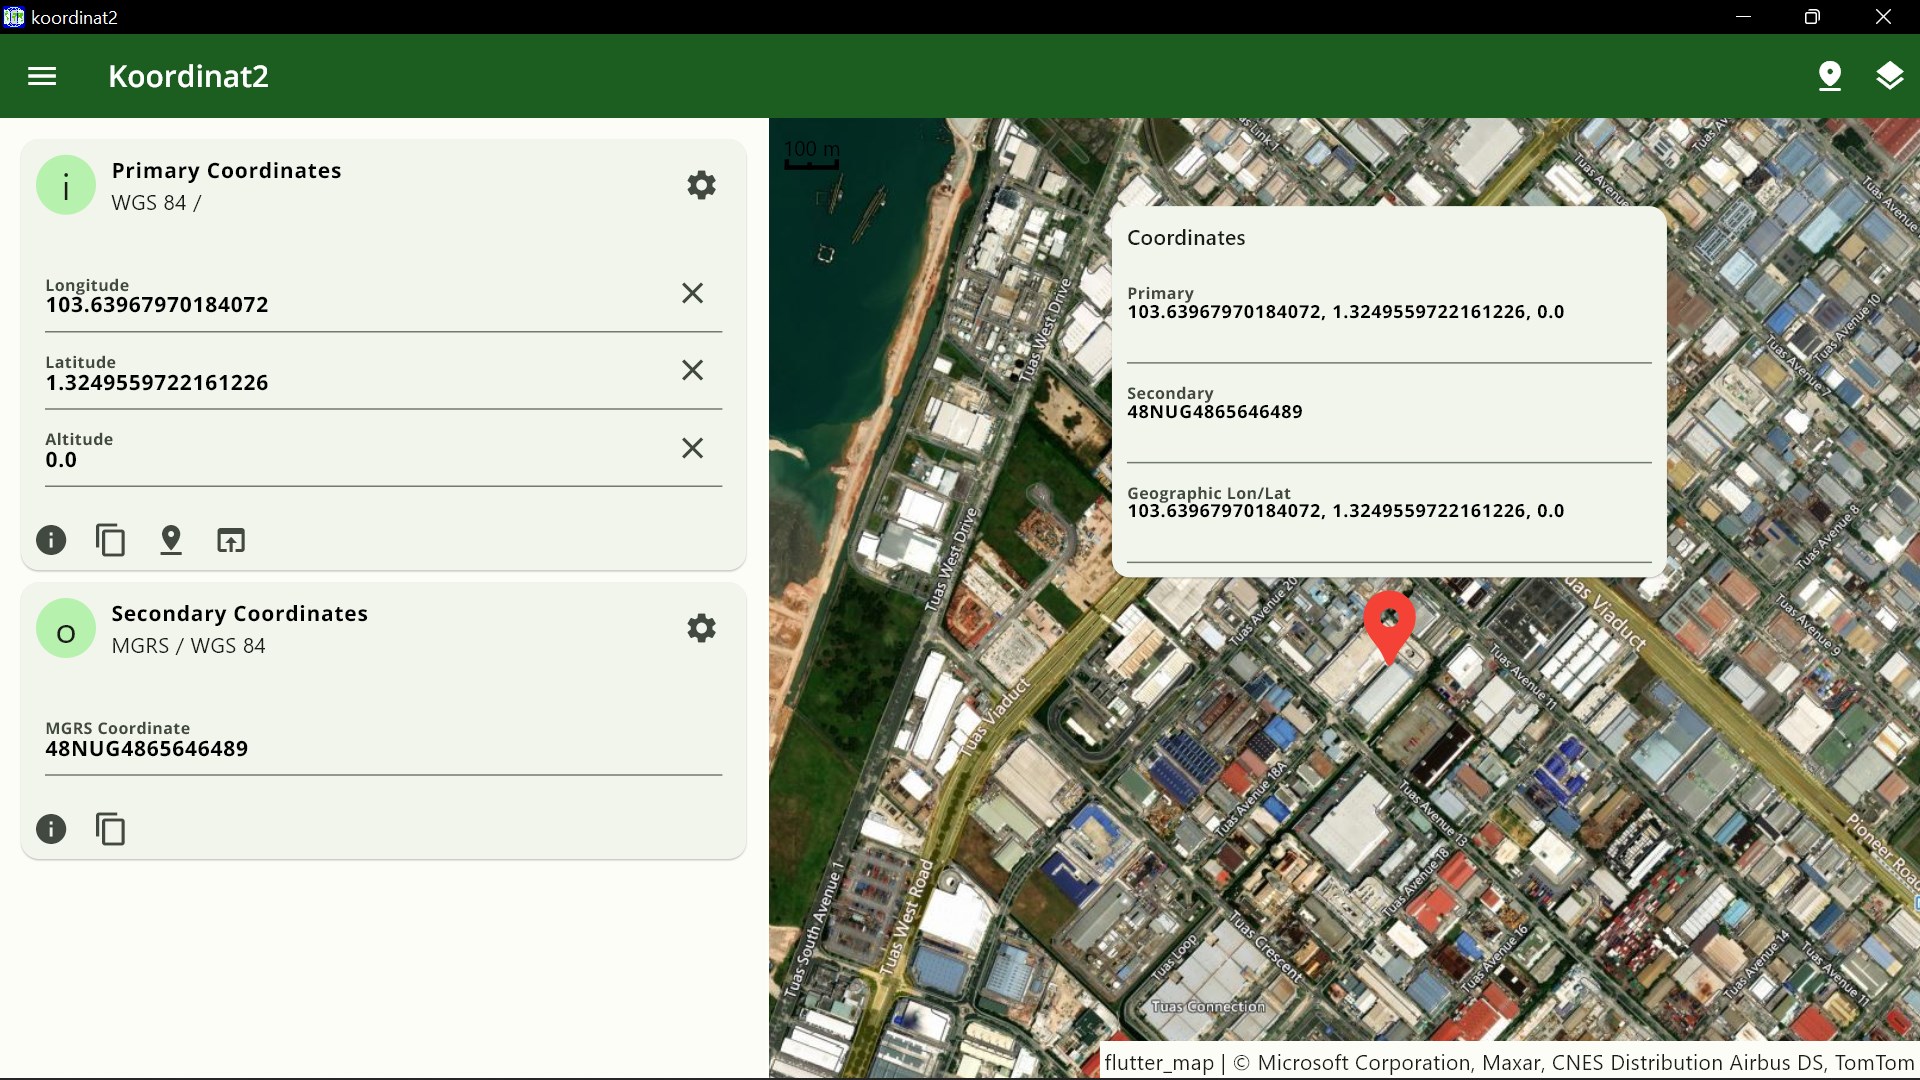The width and height of the screenshot is (1920, 1080).
Task: Copy the primary coordinates to clipboard
Action: [110, 540]
